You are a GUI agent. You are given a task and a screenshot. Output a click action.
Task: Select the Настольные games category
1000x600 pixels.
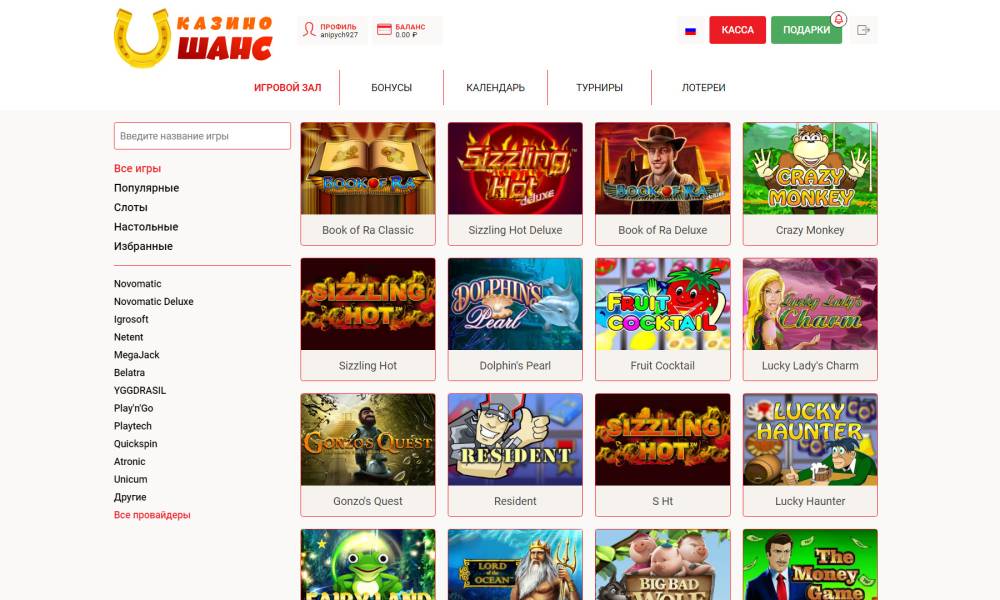tap(146, 226)
